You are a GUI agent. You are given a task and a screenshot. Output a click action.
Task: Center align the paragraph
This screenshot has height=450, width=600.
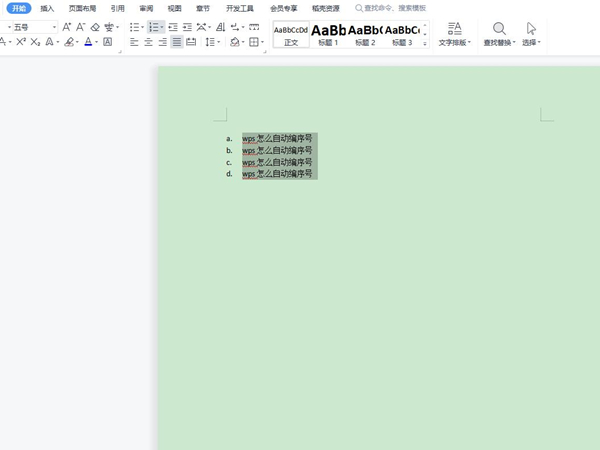148,42
